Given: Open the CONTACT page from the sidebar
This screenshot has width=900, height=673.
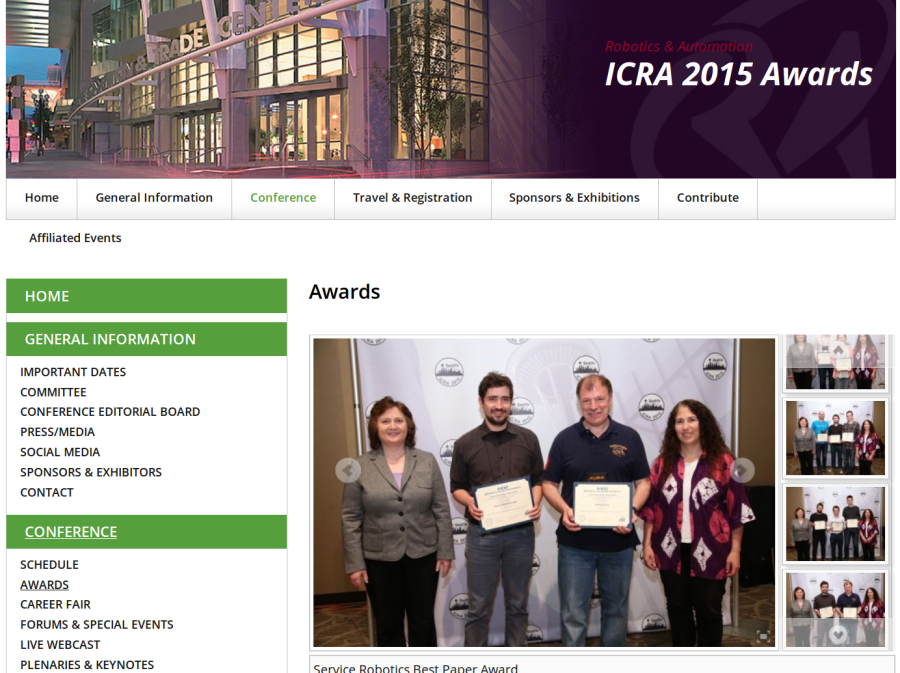Looking at the screenshot, I should click(47, 492).
